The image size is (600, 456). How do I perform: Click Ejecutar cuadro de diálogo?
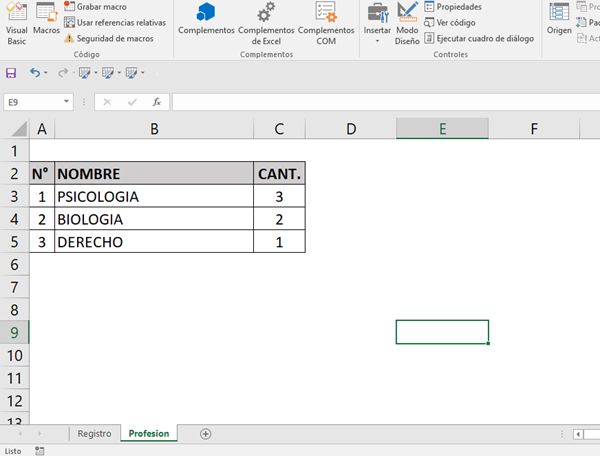click(479, 38)
